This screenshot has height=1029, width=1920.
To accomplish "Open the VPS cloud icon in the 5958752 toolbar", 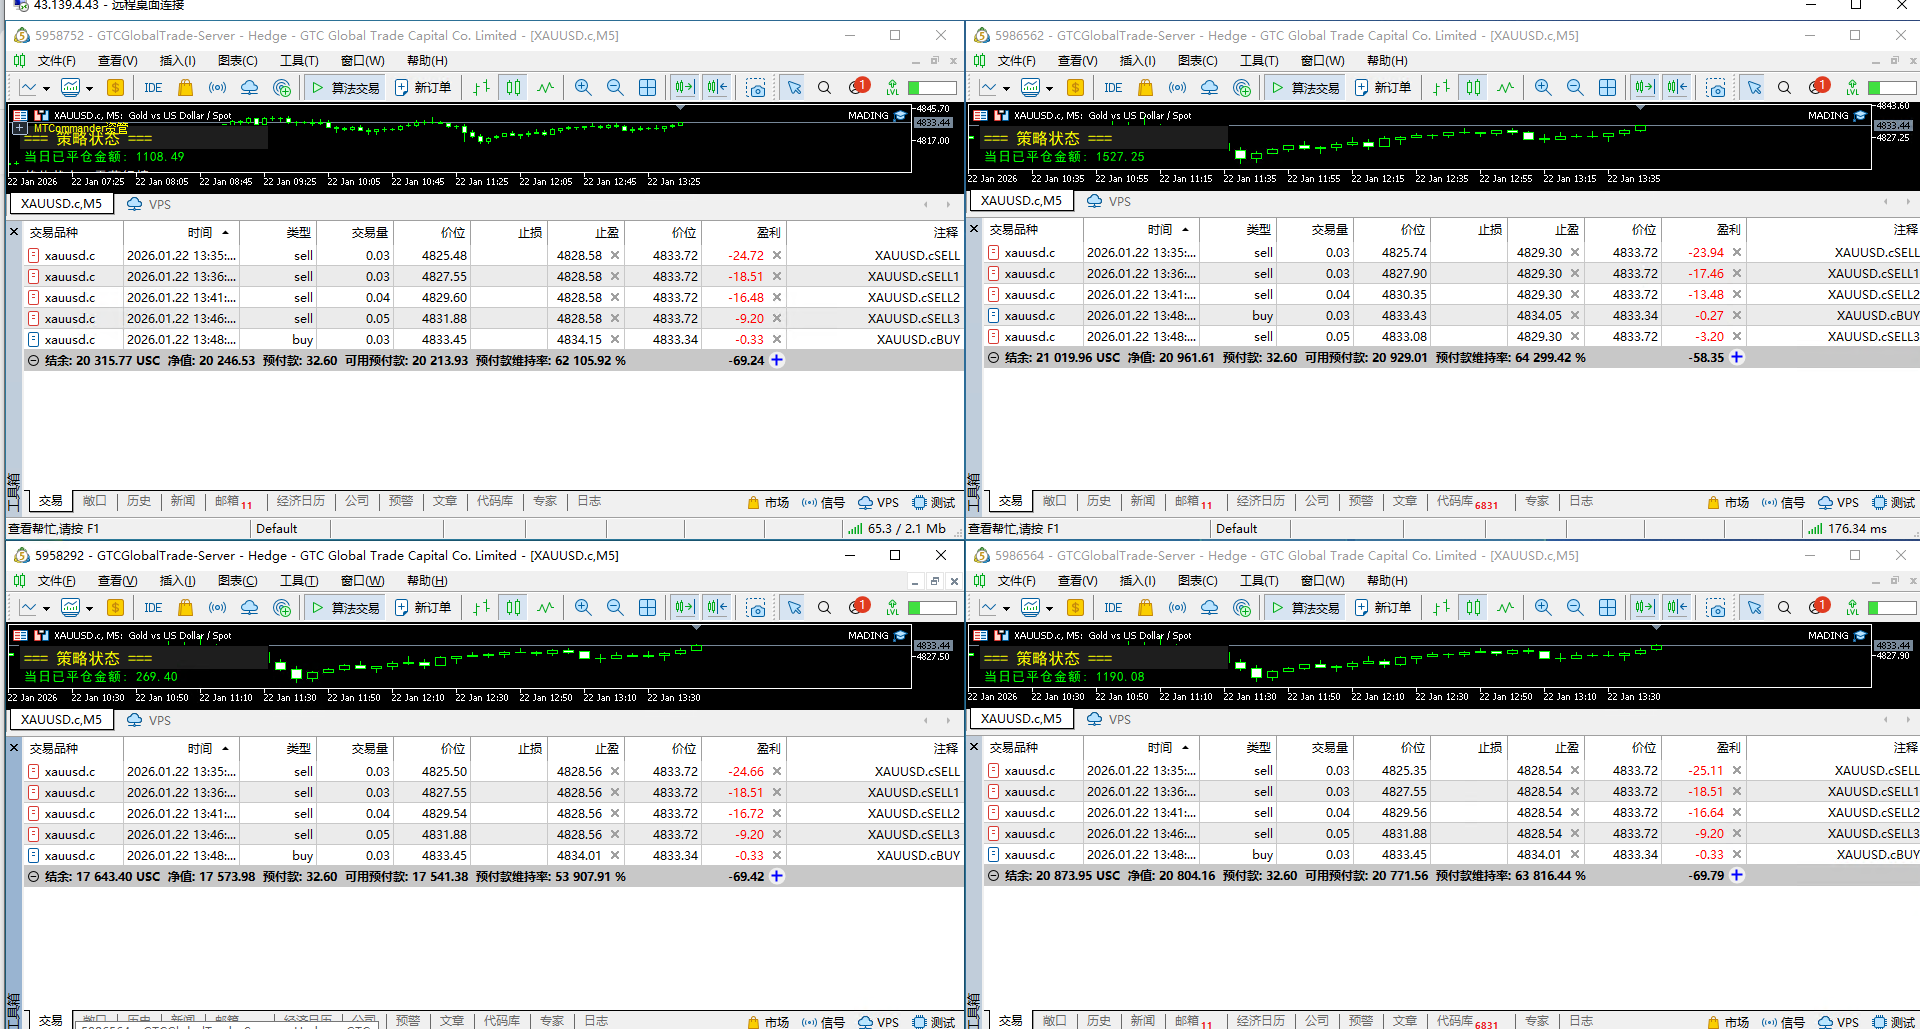I will coord(249,88).
